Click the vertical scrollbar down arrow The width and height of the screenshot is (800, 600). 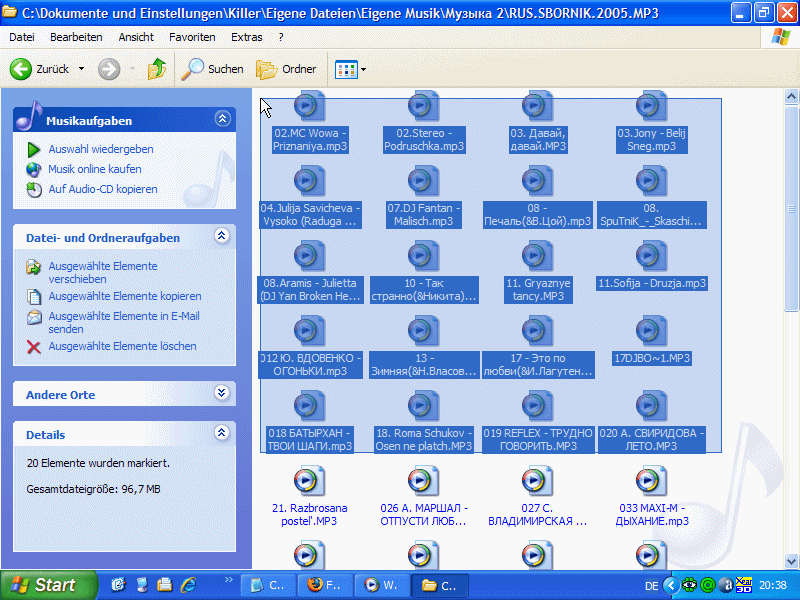coord(792,561)
